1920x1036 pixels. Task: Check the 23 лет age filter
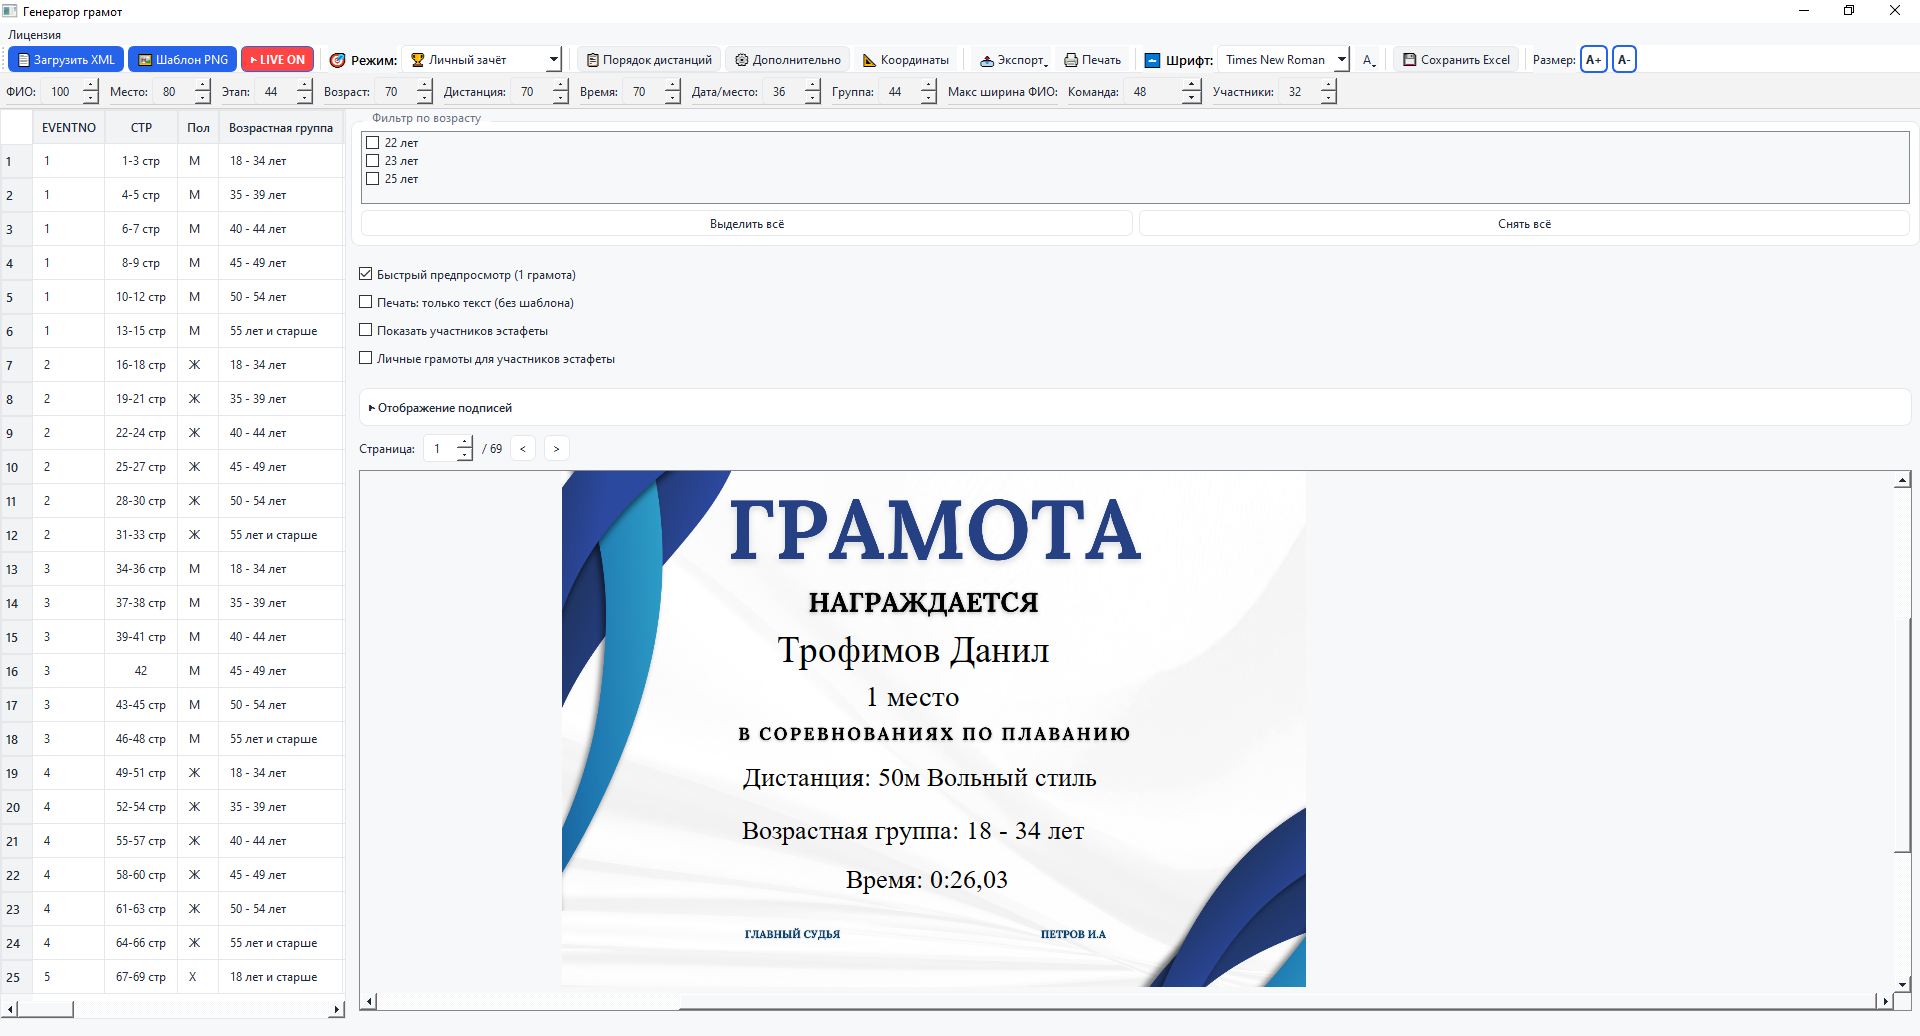[x=373, y=161]
